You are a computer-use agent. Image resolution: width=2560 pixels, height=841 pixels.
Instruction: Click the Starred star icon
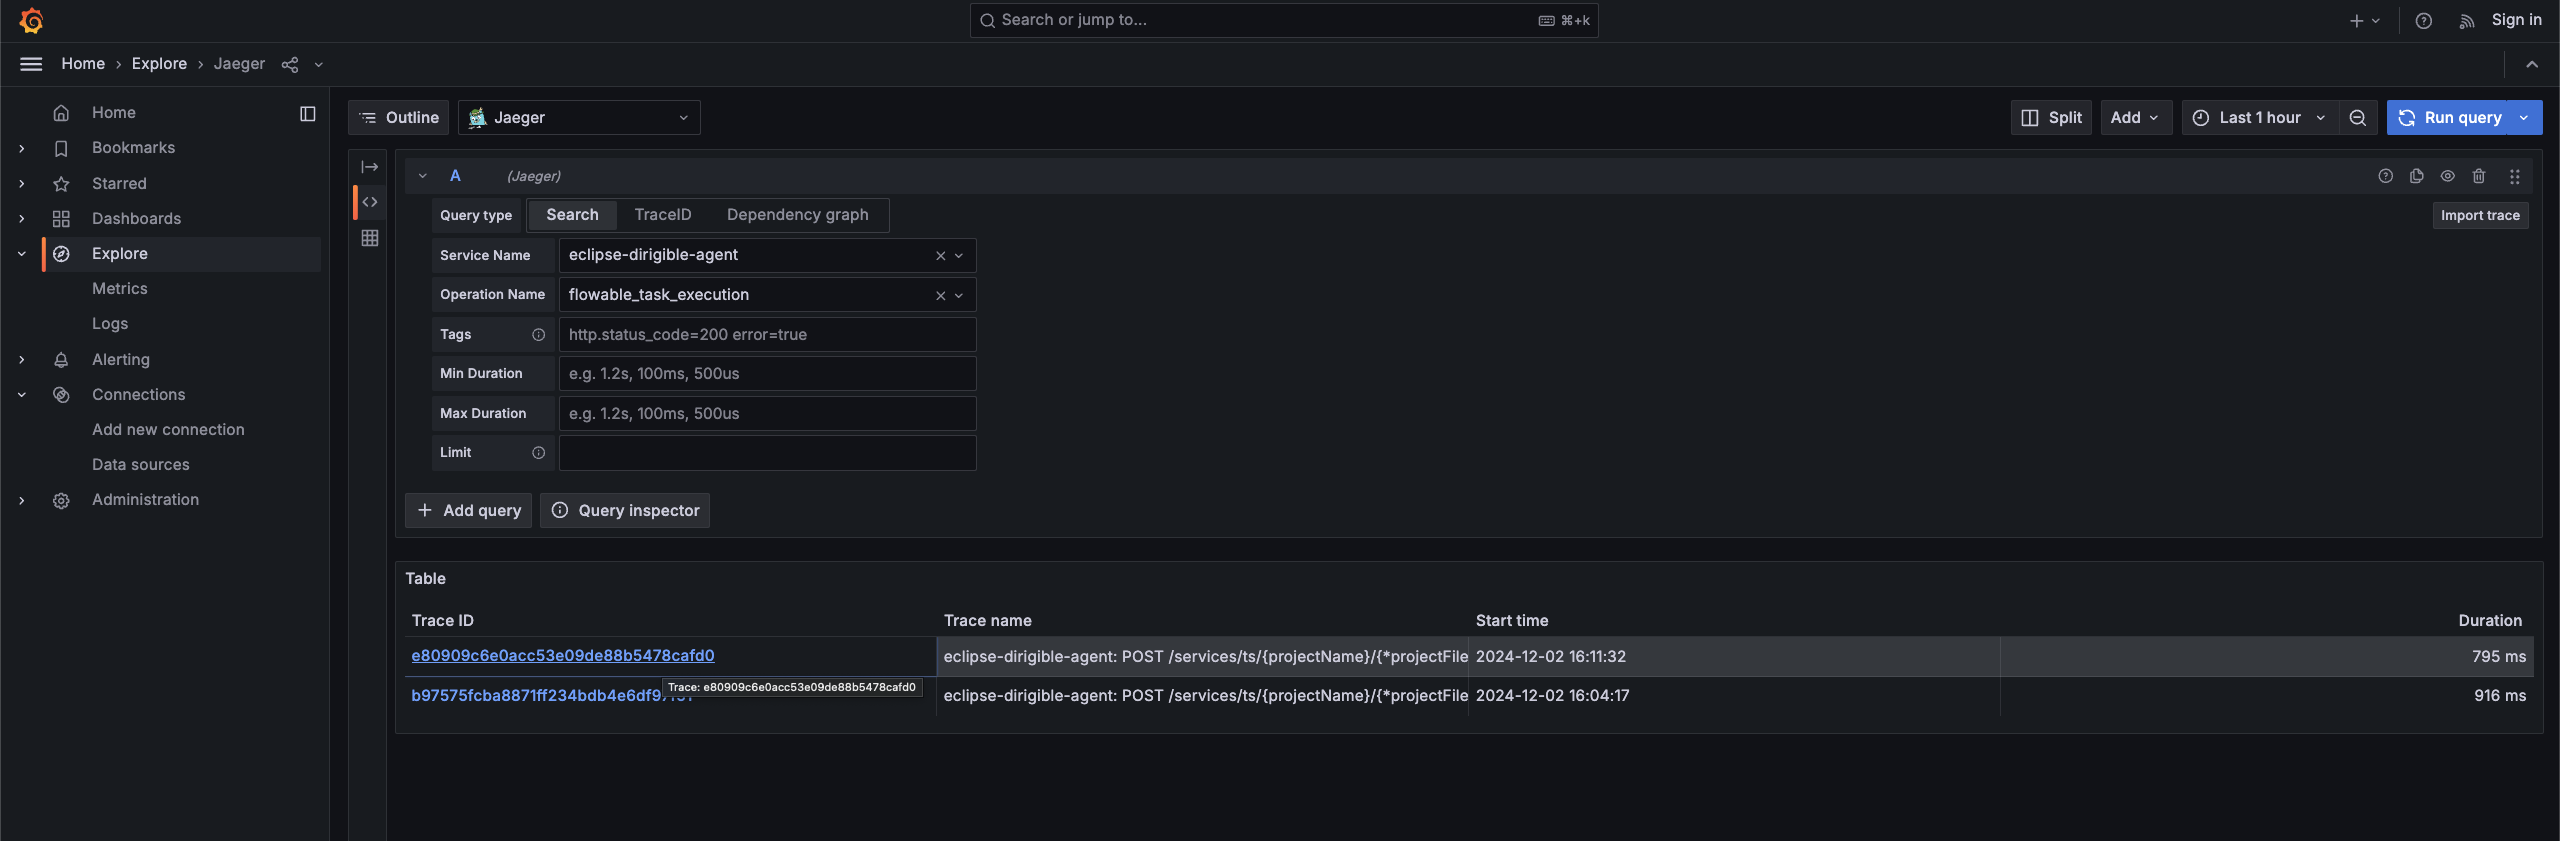point(61,184)
